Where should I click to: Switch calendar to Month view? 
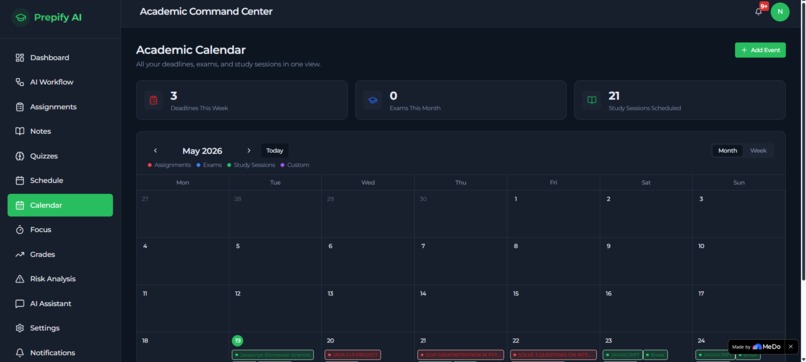point(727,151)
